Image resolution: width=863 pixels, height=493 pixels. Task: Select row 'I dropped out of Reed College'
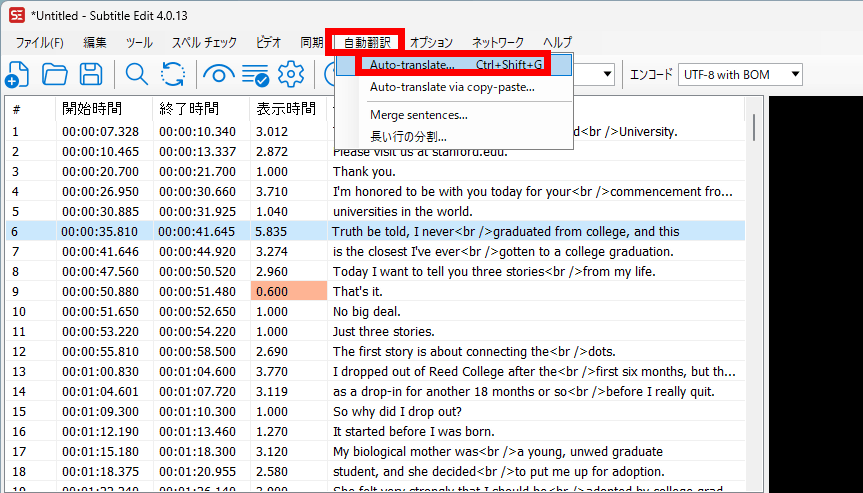(x=375, y=371)
